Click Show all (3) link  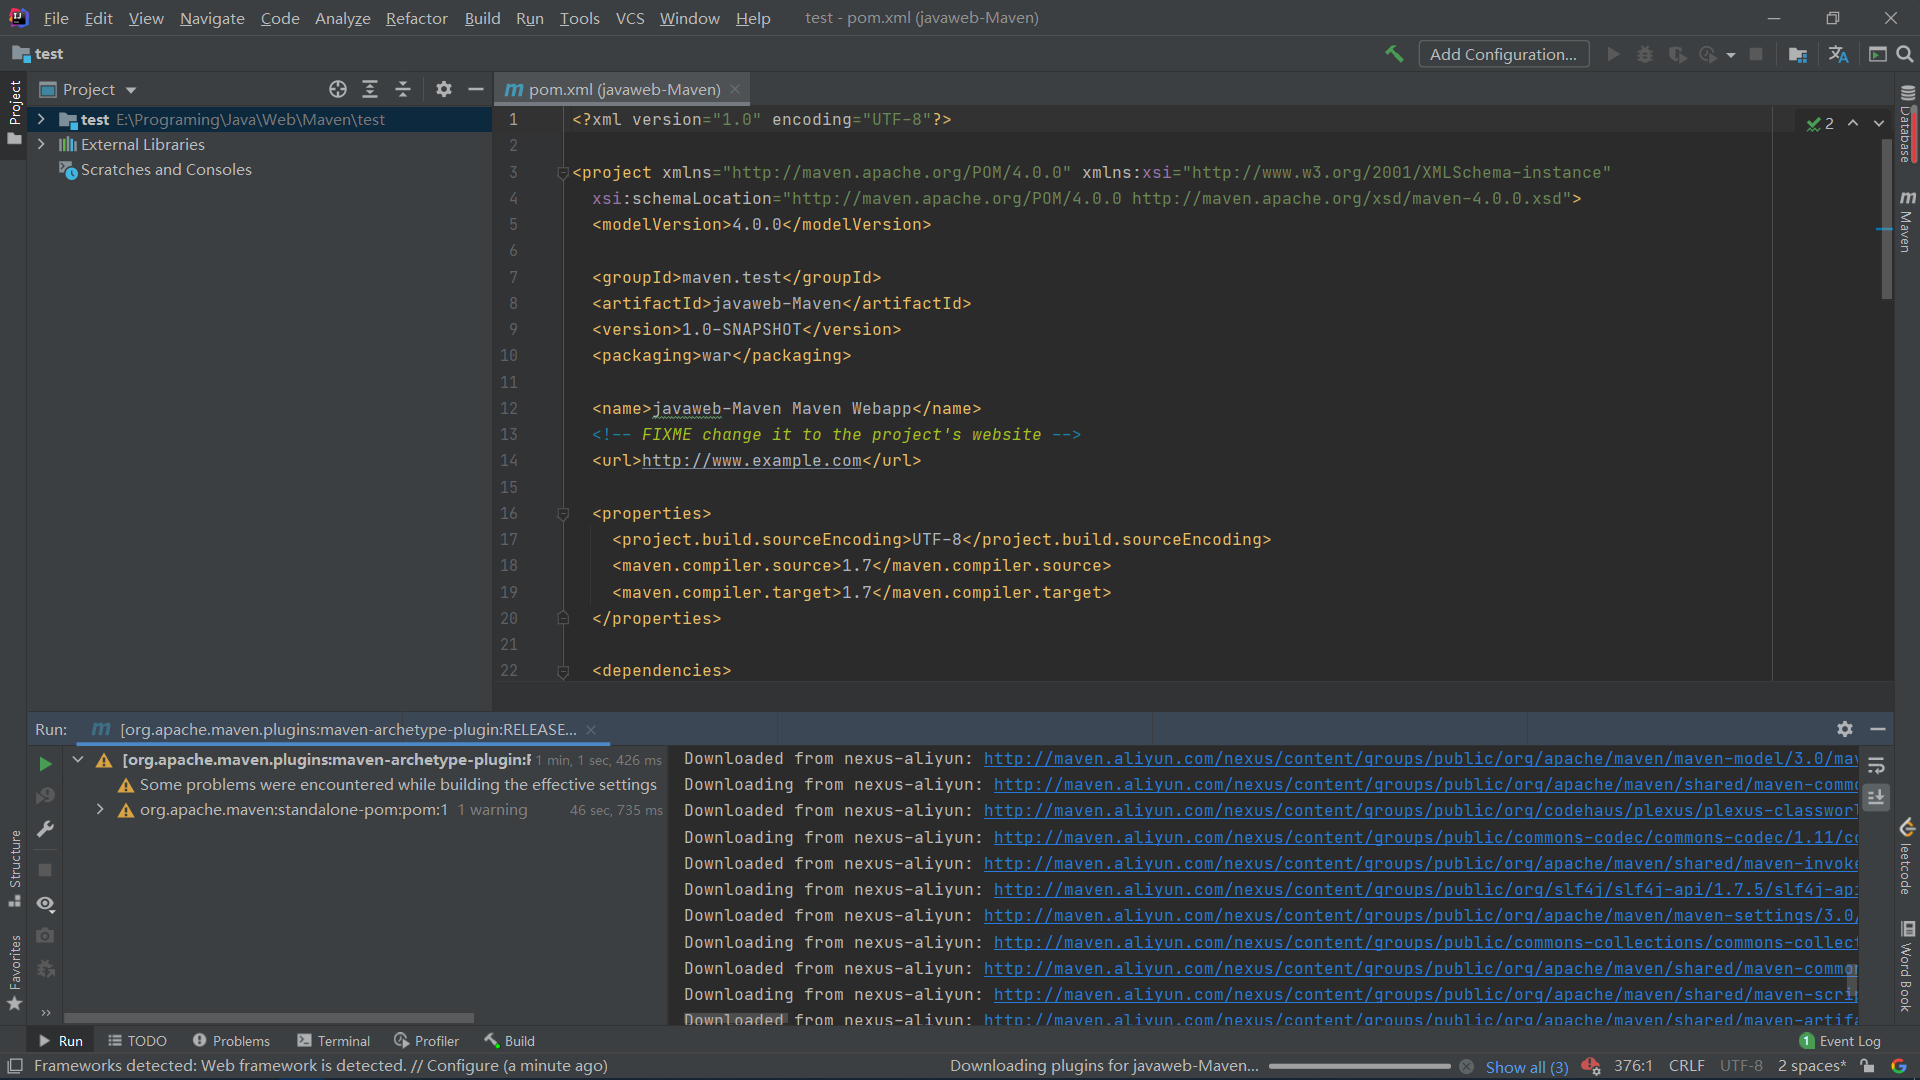[x=1526, y=1067]
